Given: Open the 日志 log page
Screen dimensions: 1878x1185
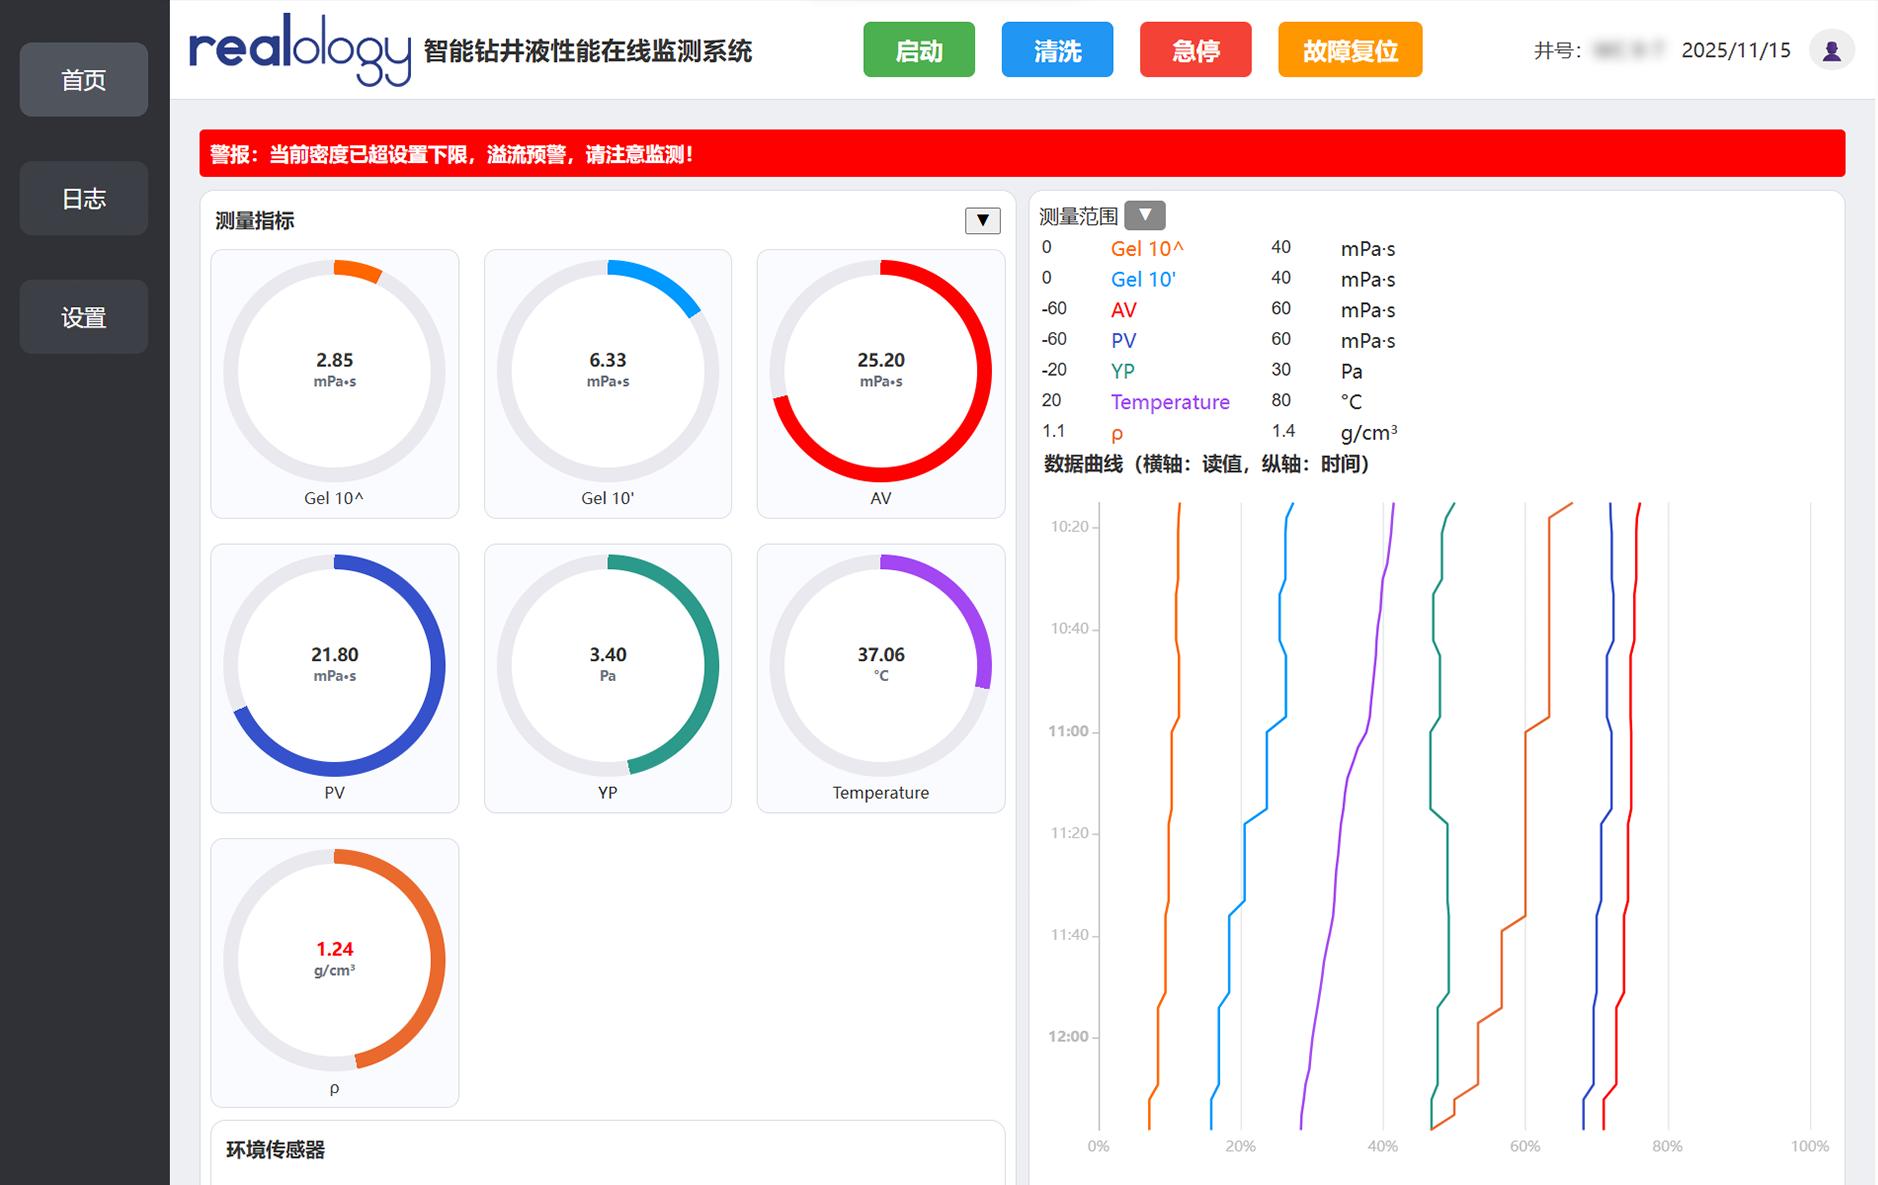Looking at the screenshot, I should 84,199.
